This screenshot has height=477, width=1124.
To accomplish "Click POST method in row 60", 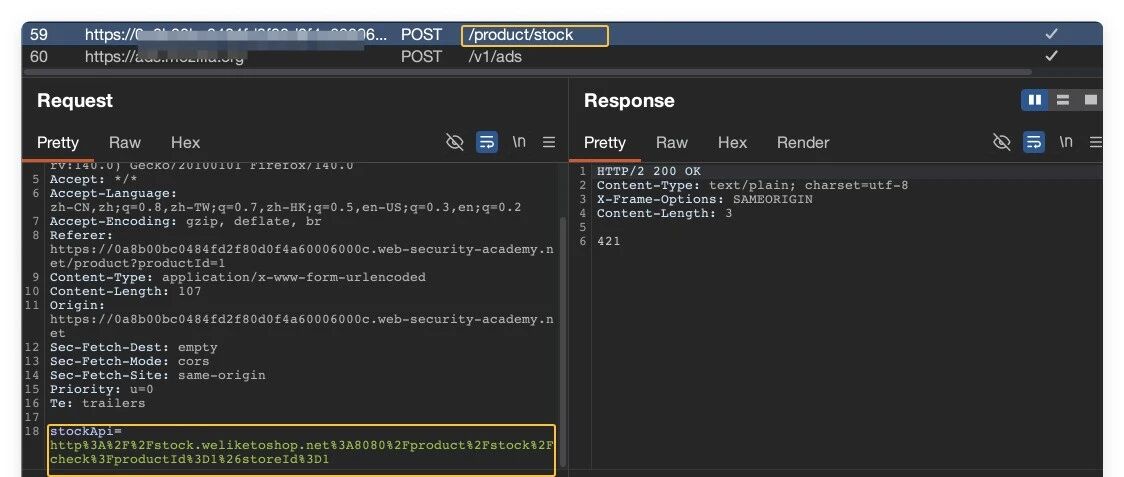I will 422,57.
